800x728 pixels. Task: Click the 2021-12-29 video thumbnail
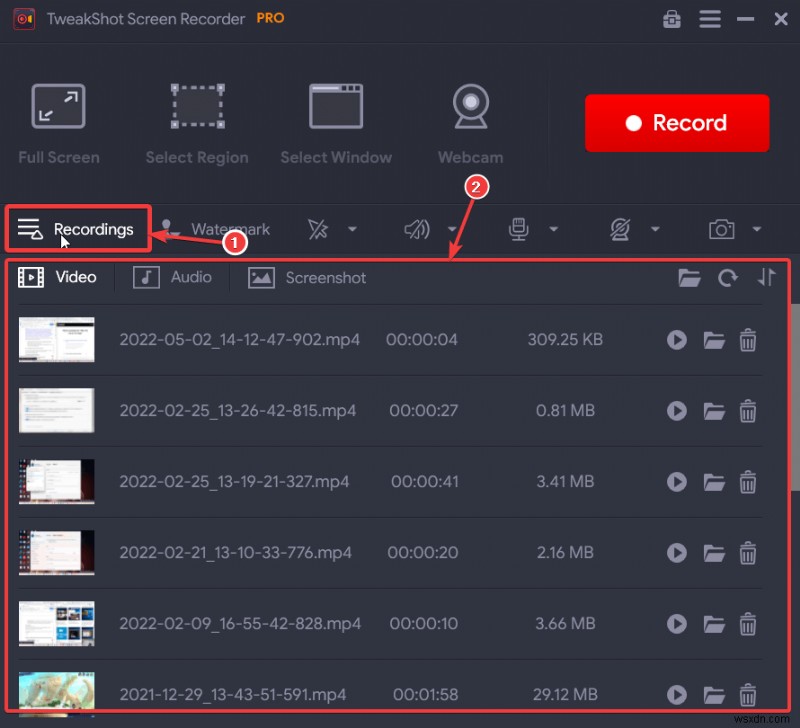coord(56,694)
